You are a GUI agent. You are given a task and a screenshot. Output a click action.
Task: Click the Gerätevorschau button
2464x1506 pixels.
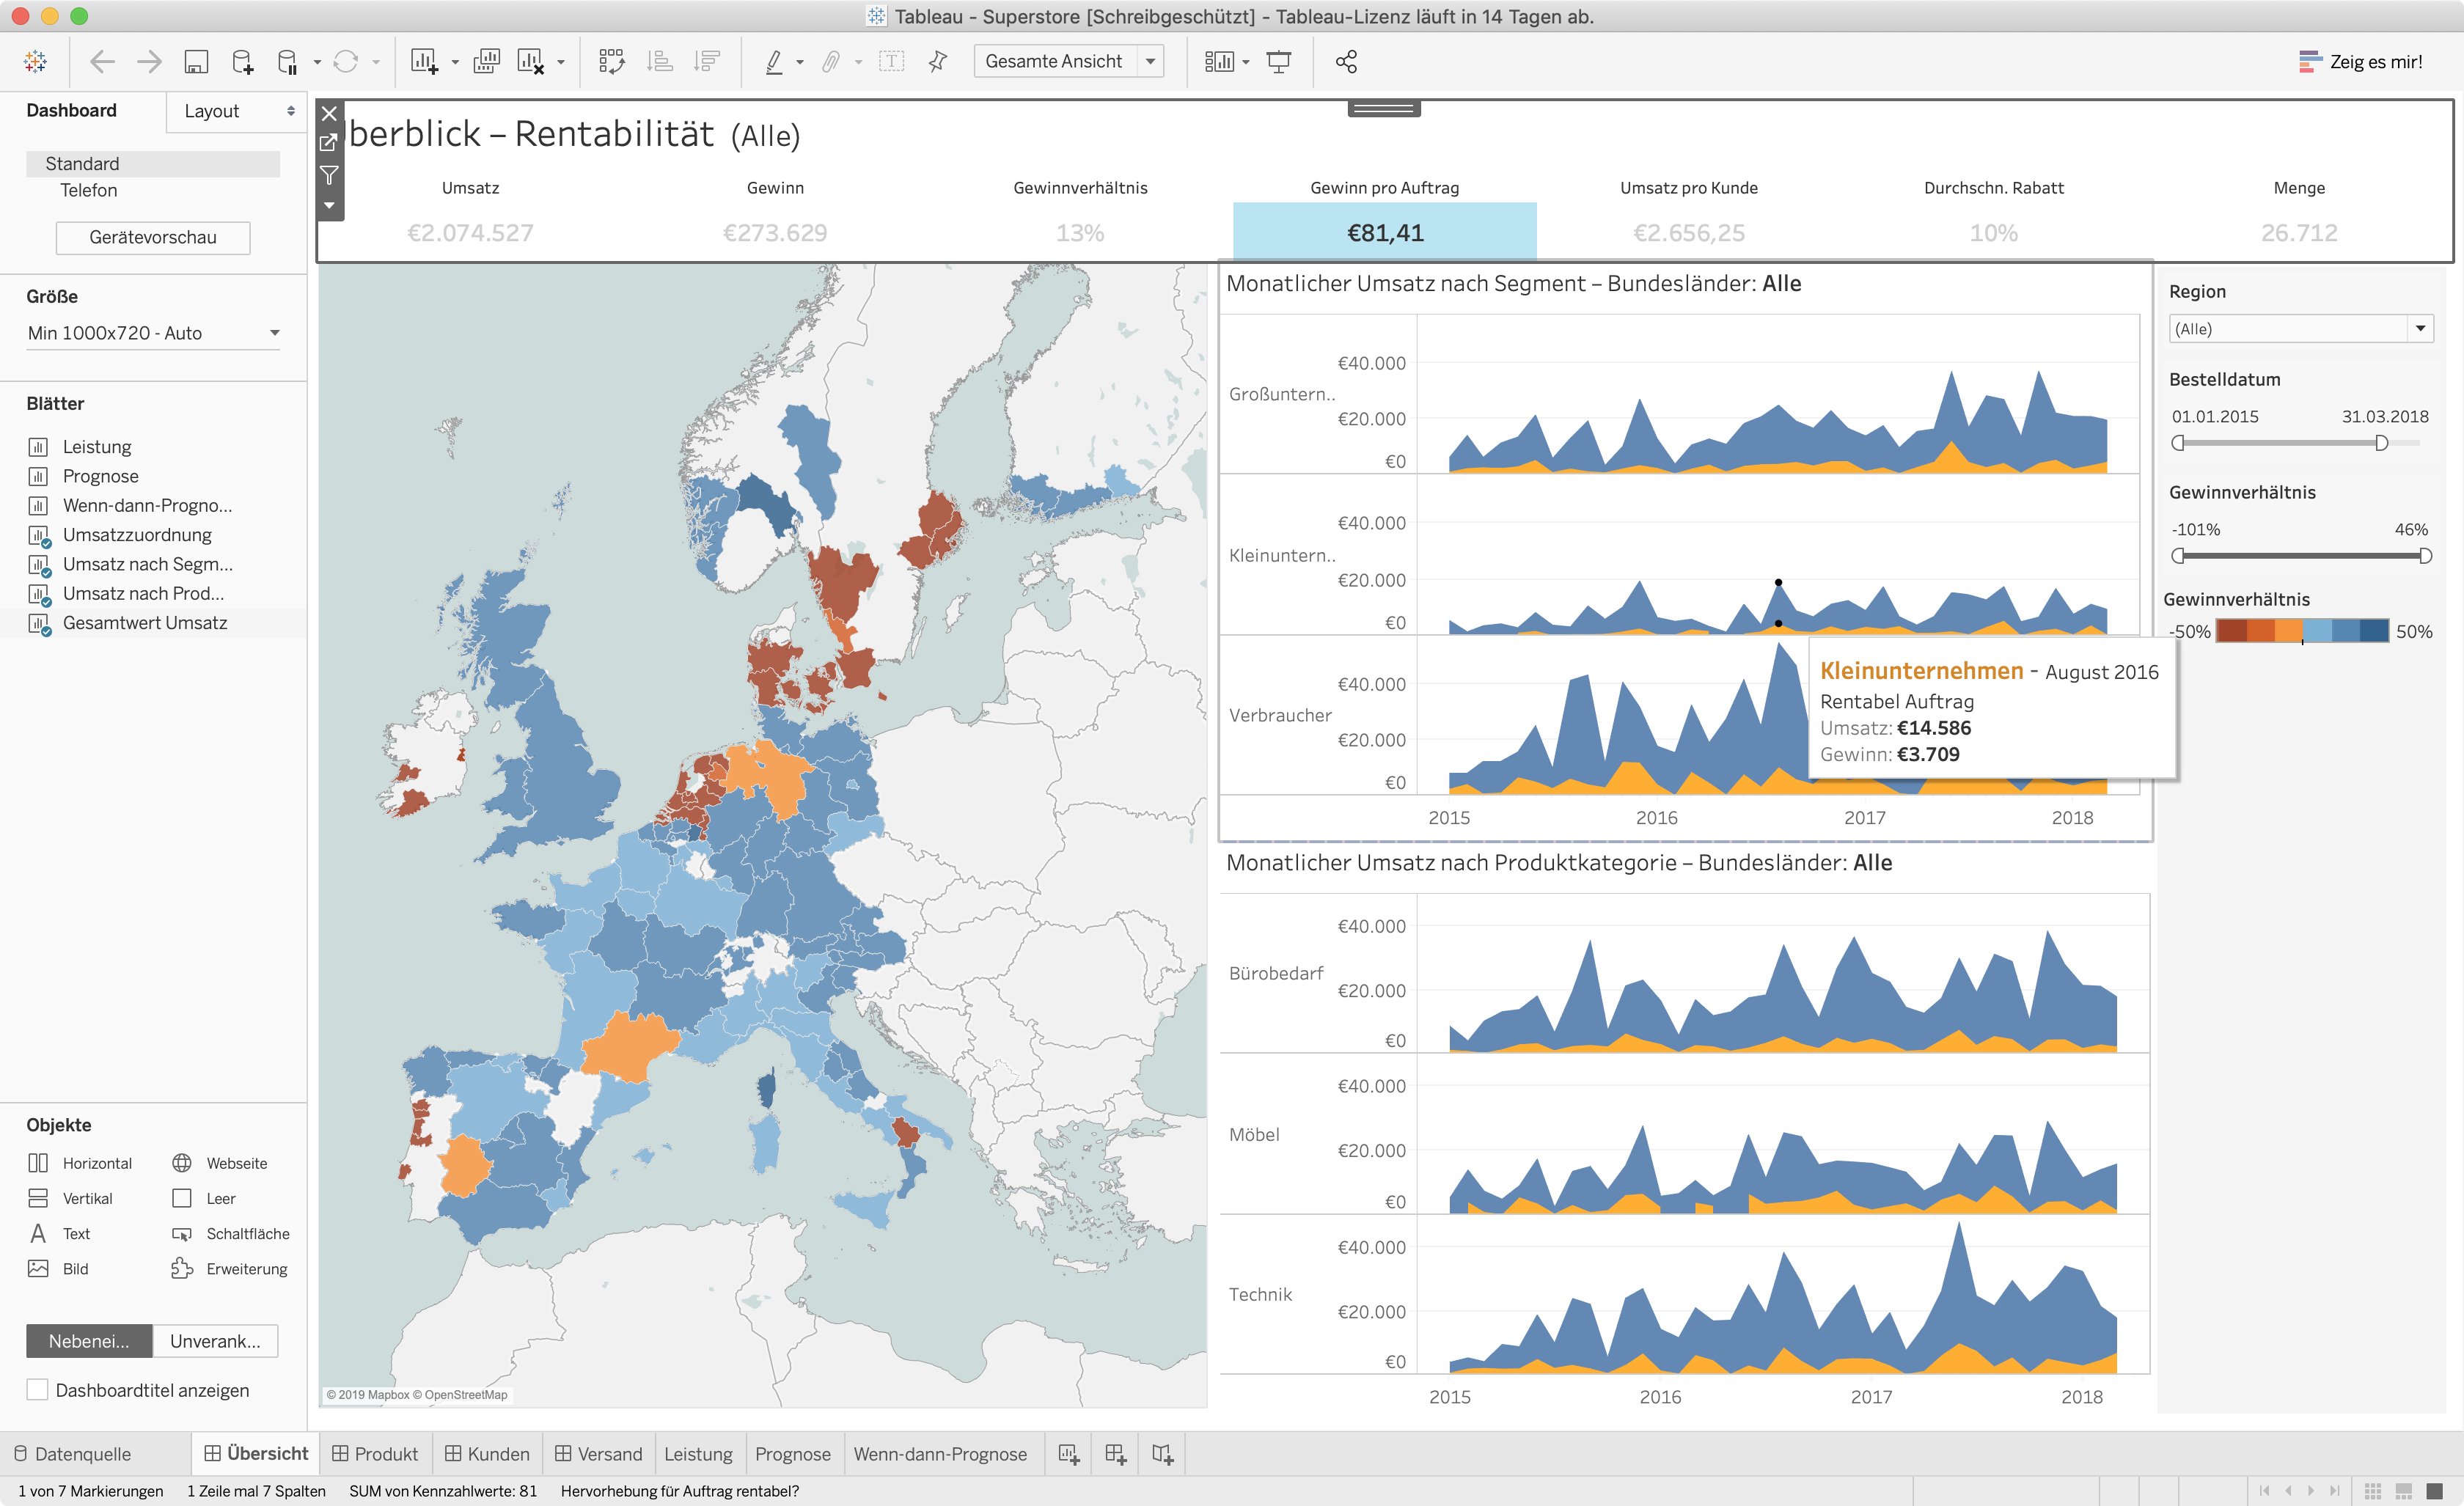[x=153, y=237]
